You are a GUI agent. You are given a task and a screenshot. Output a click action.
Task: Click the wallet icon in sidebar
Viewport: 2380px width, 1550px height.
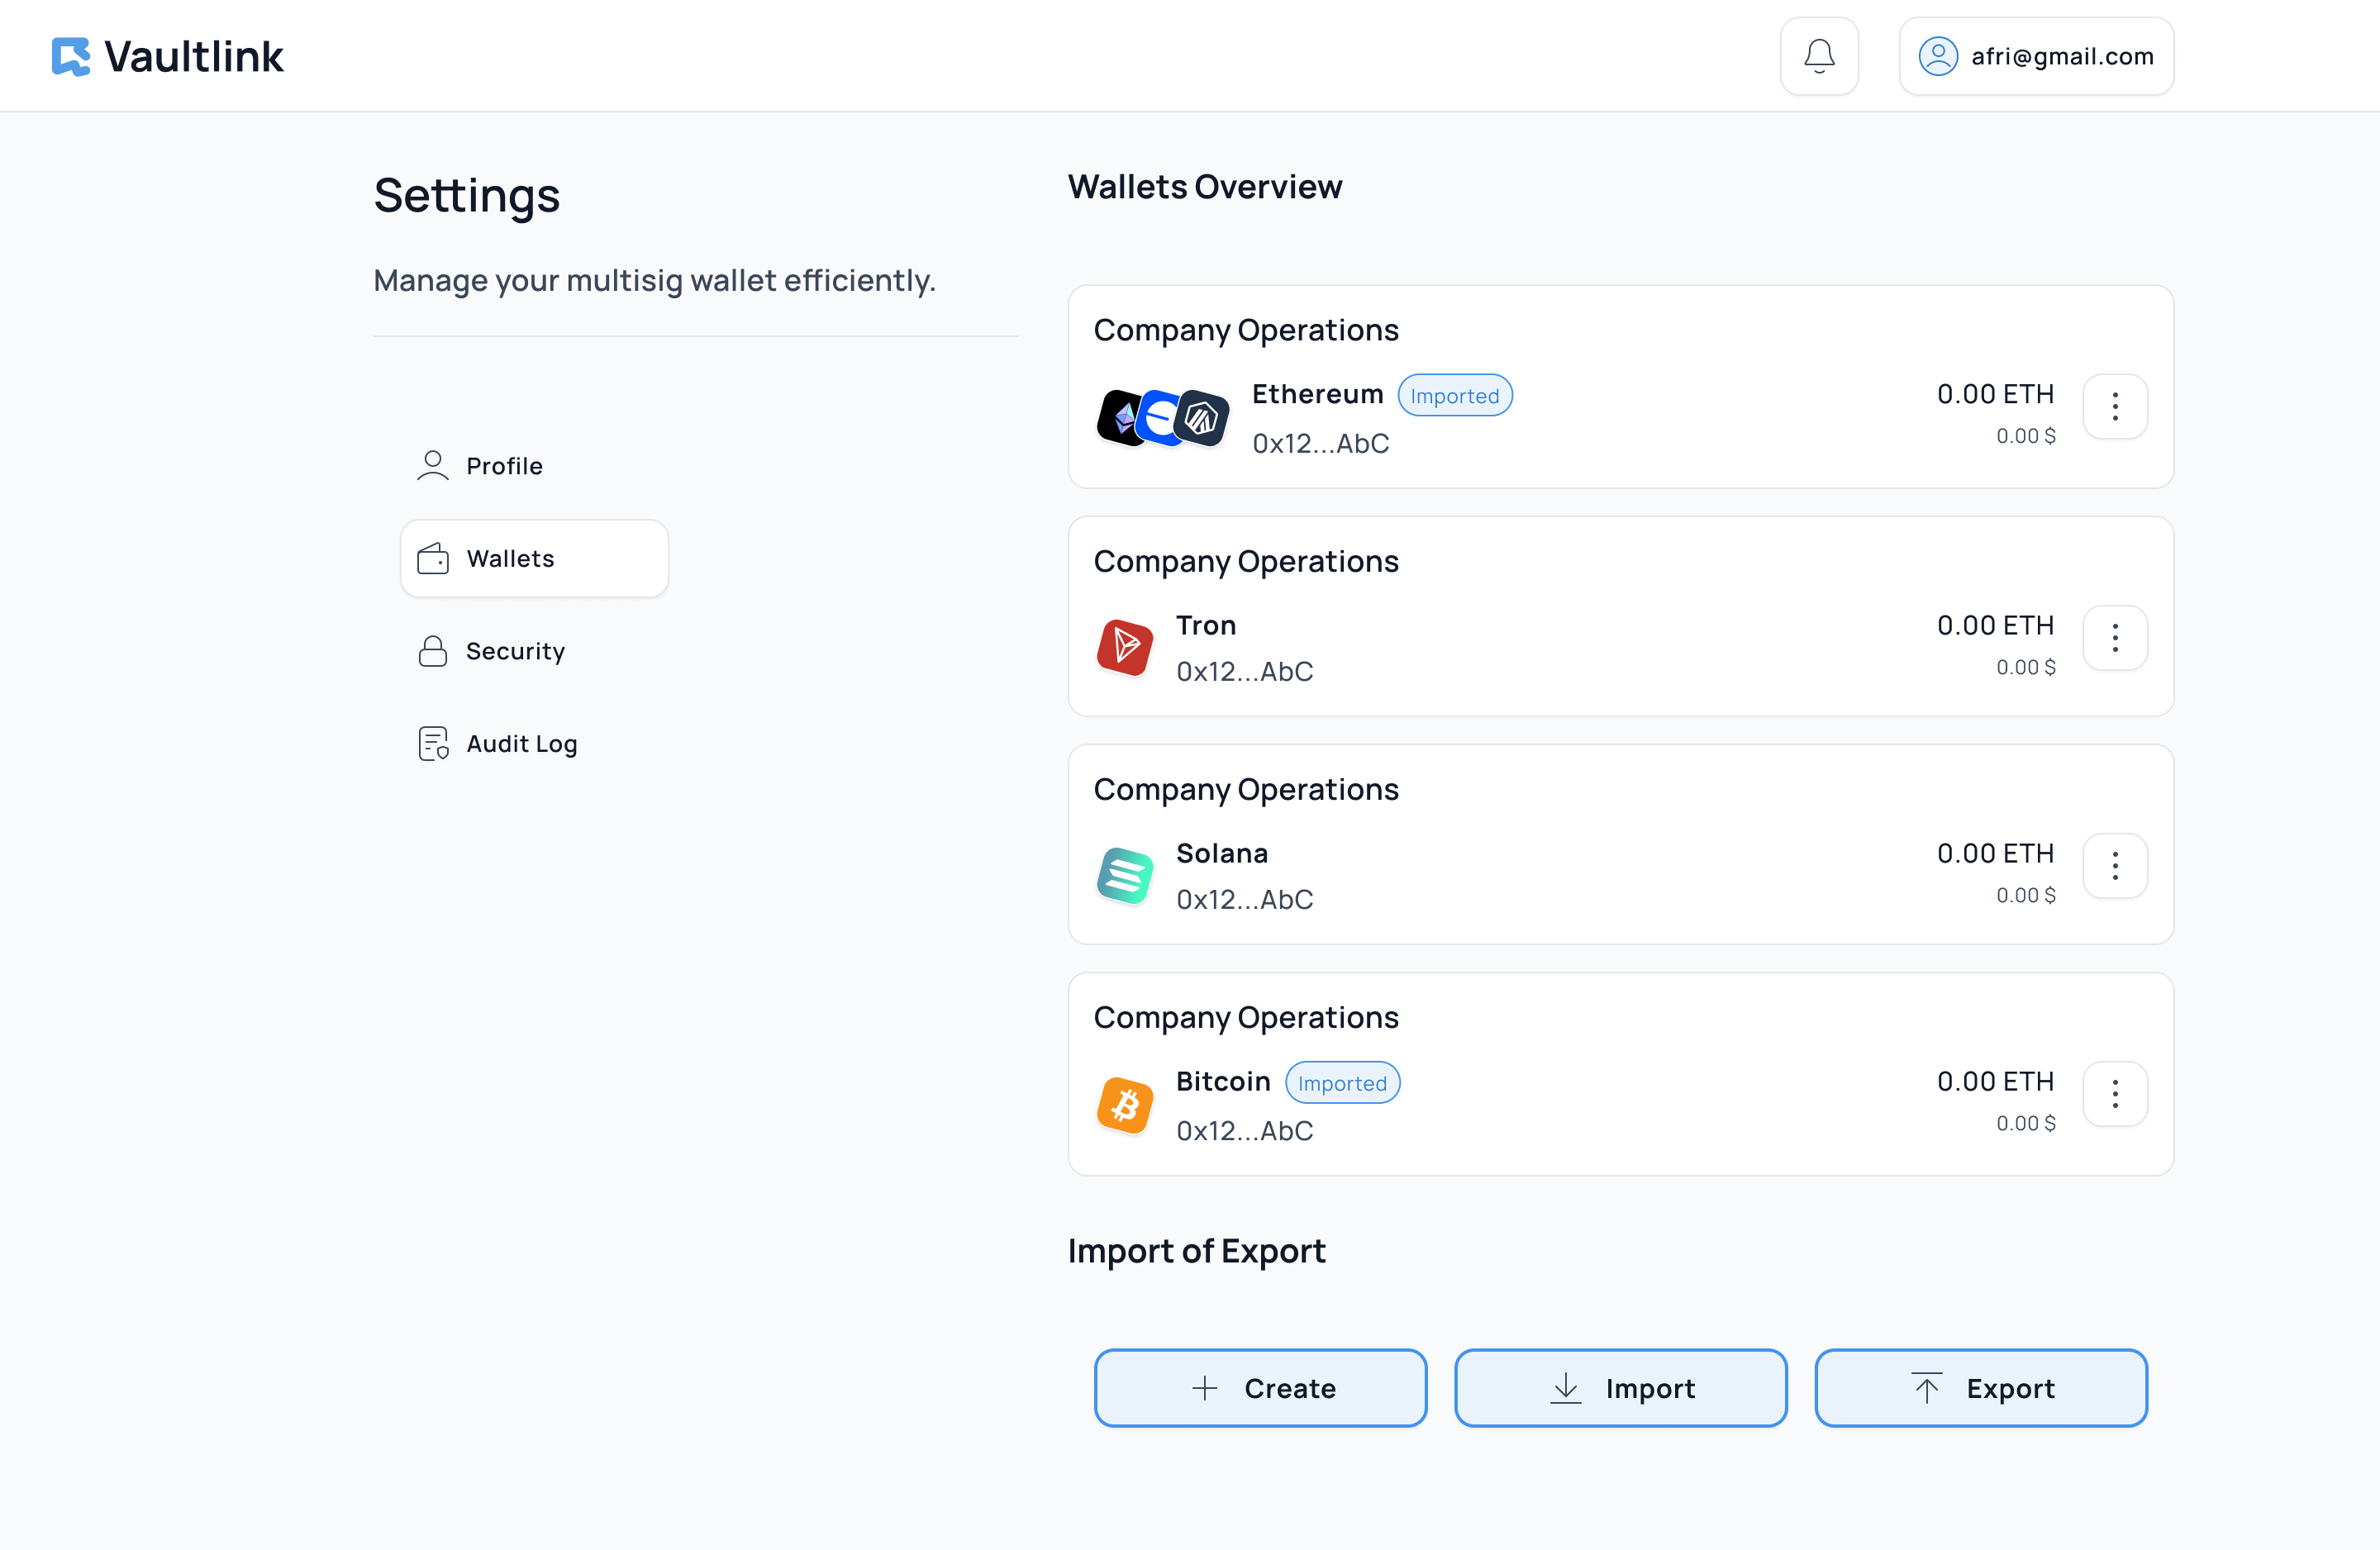pos(433,559)
